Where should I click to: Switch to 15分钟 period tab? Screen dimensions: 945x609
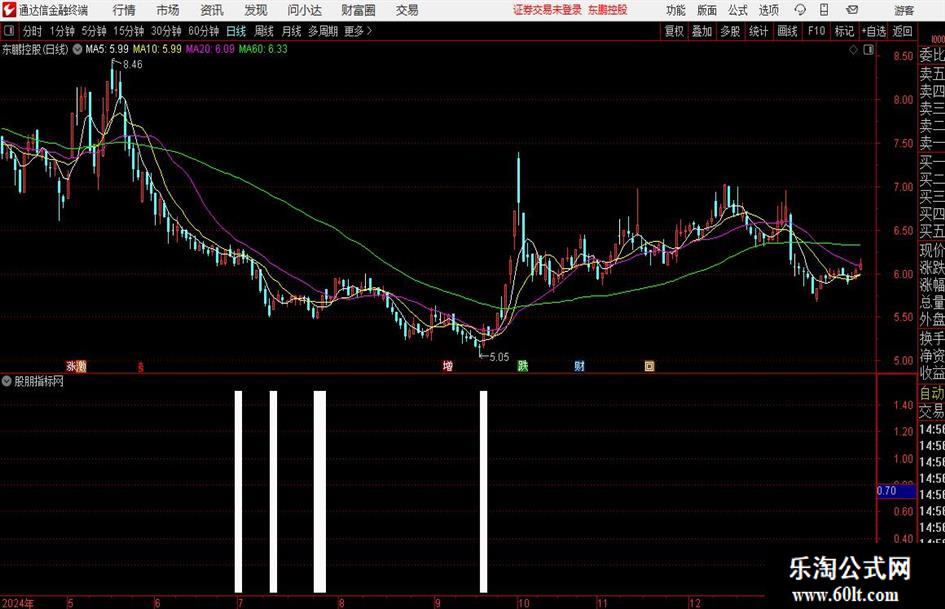129,31
